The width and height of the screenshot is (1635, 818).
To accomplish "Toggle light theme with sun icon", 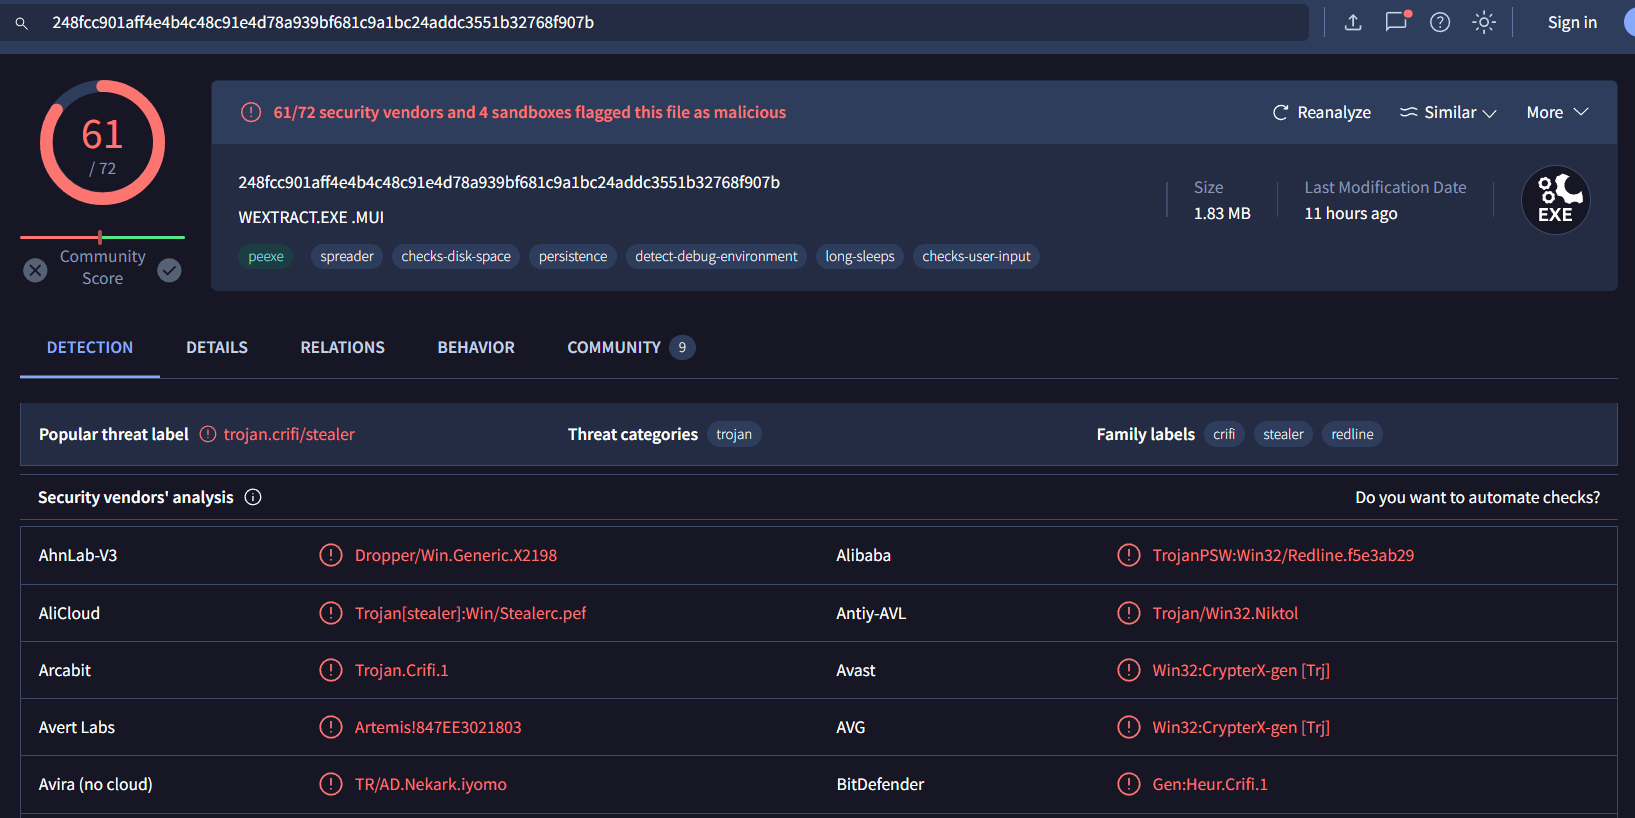I will [1484, 22].
